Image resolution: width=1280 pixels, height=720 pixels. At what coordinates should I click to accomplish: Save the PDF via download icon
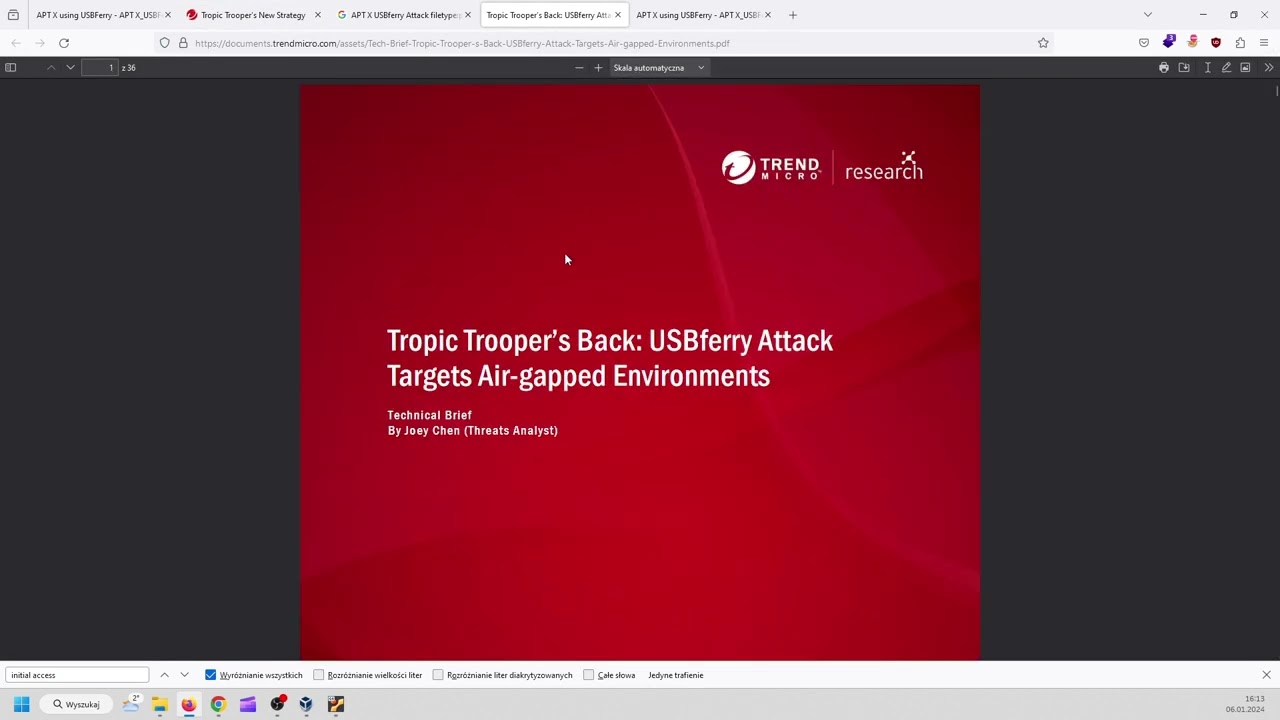[x=1184, y=67]
